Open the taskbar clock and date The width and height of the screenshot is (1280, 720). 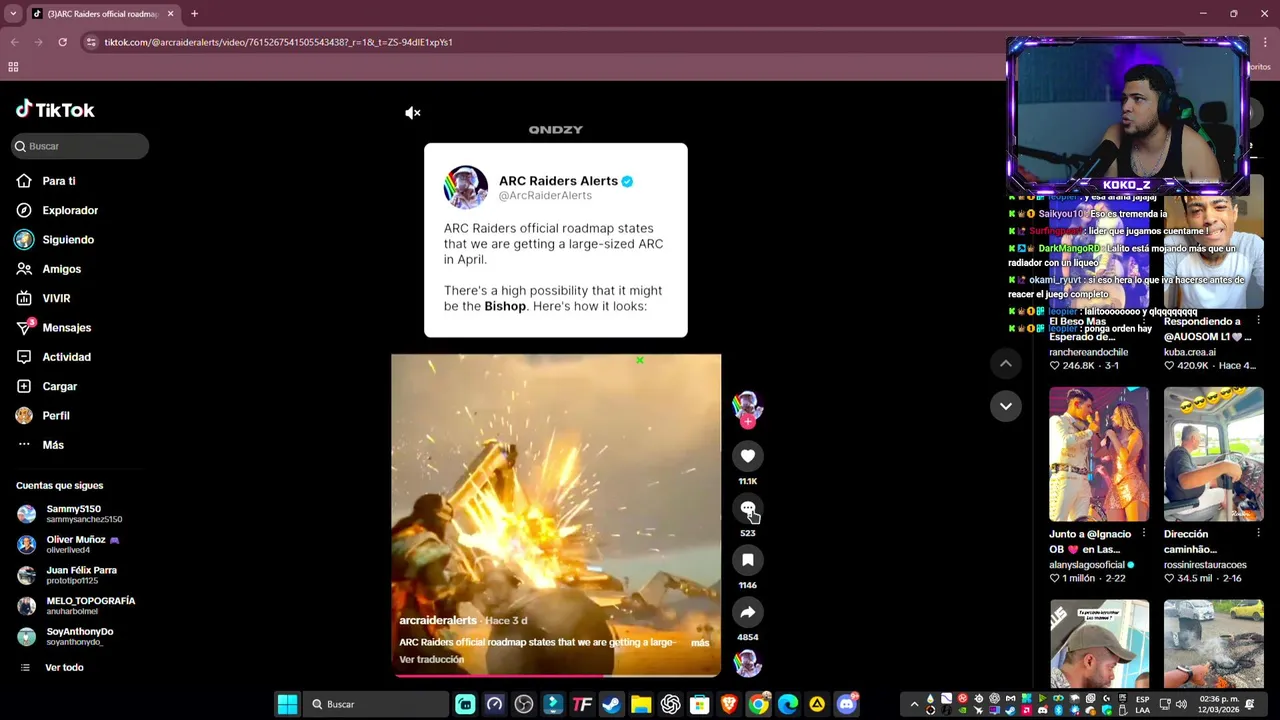(x=1217, y=704)
